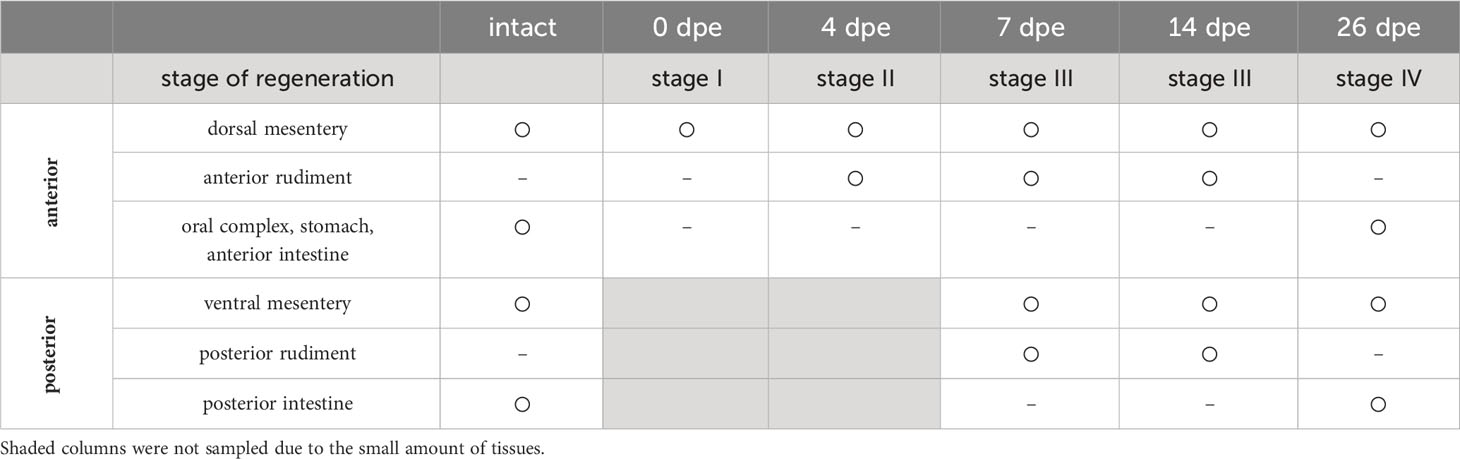Select the '0 dpe' column header
The image size is (1460, 459).
click(685, 27)
